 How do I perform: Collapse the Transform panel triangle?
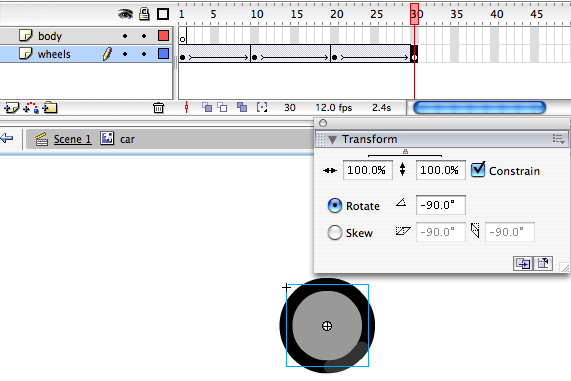click(x=332, y=140)
